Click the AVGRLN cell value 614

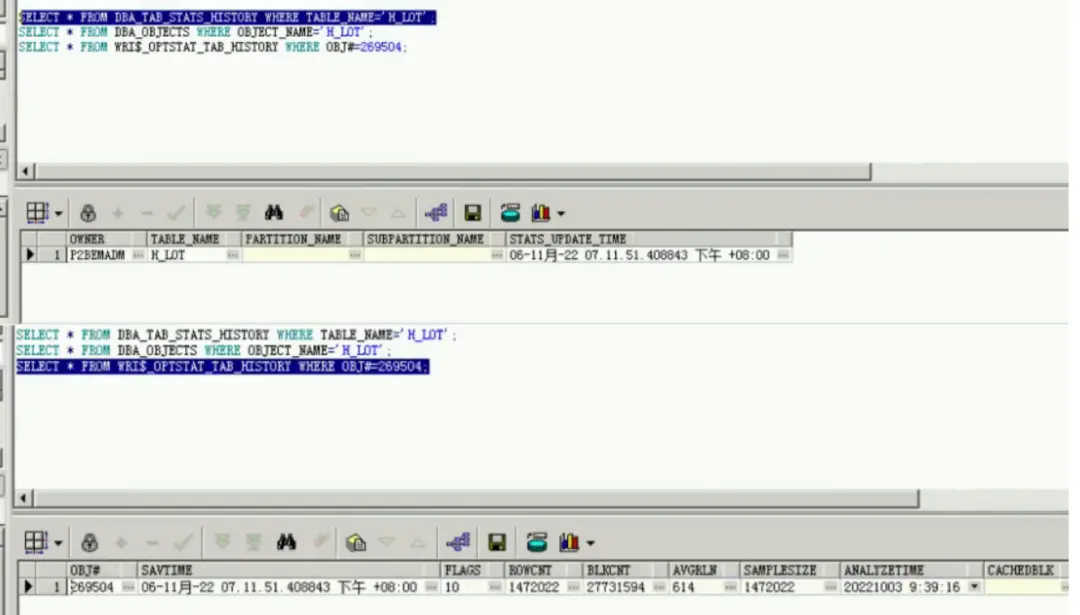pos(683,587)
